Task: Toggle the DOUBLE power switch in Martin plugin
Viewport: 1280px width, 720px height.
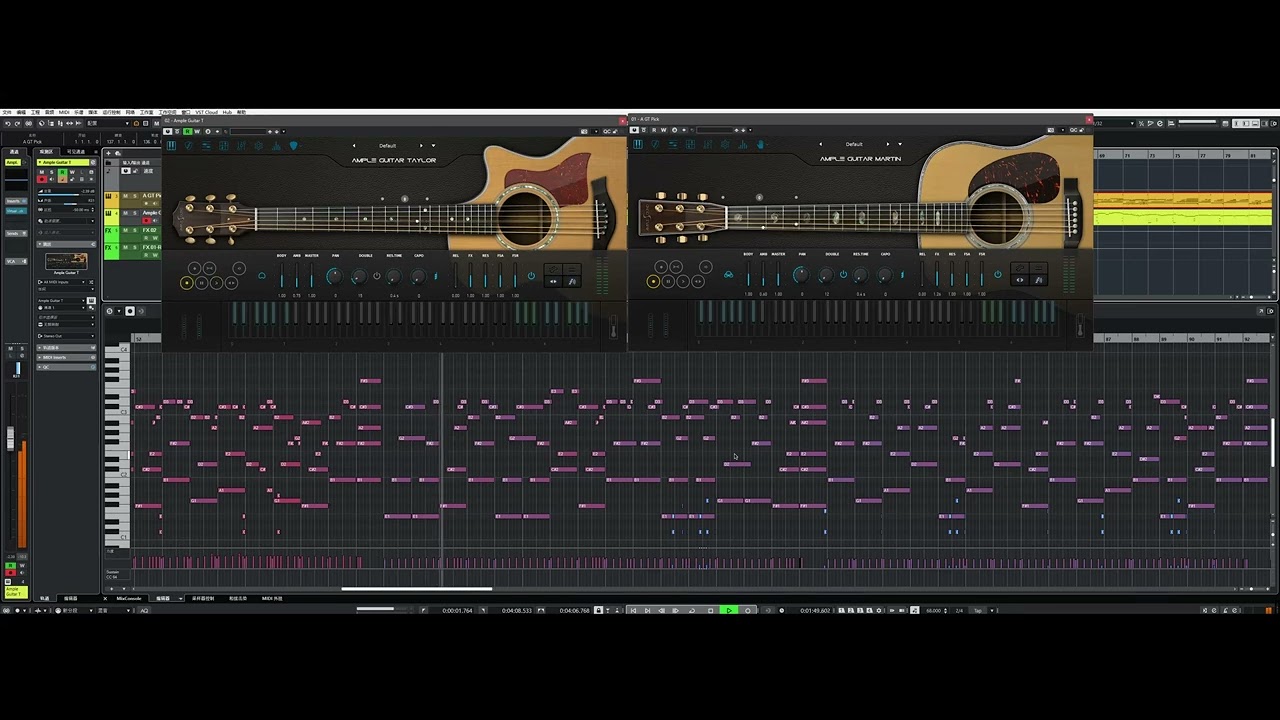Action: [843, 275]
